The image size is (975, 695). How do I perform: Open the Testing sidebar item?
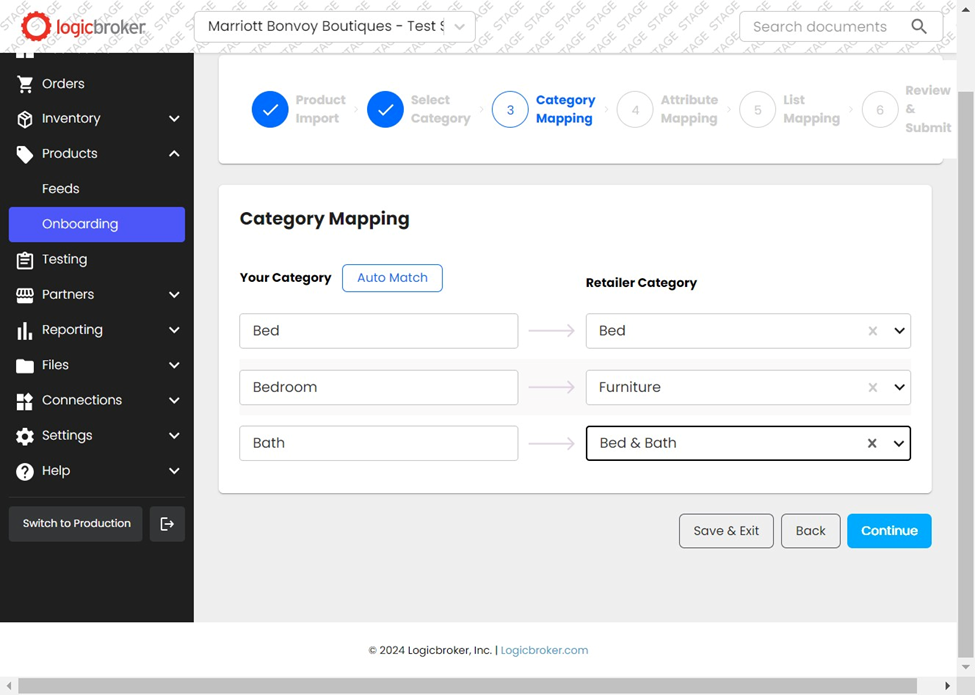(x=64, y=260)
